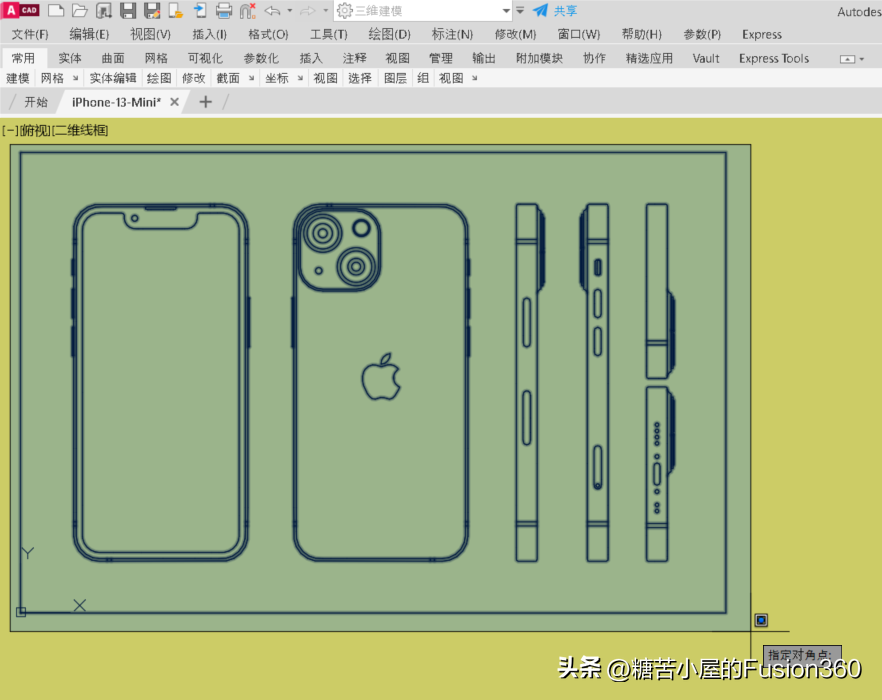This screenshot has height=700, width=882.
Task: Open the 参数(P) menu
Action: coord(702,34)
